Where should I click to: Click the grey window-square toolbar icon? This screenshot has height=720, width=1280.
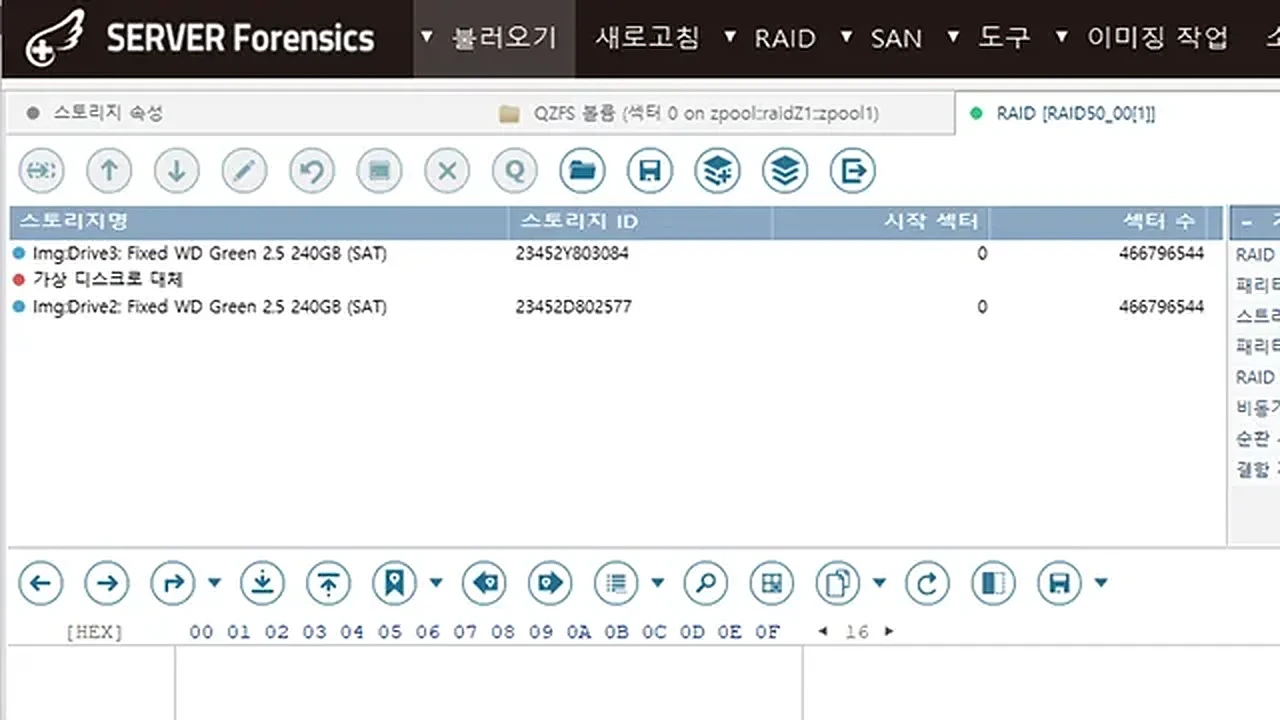tap(379, 171)
